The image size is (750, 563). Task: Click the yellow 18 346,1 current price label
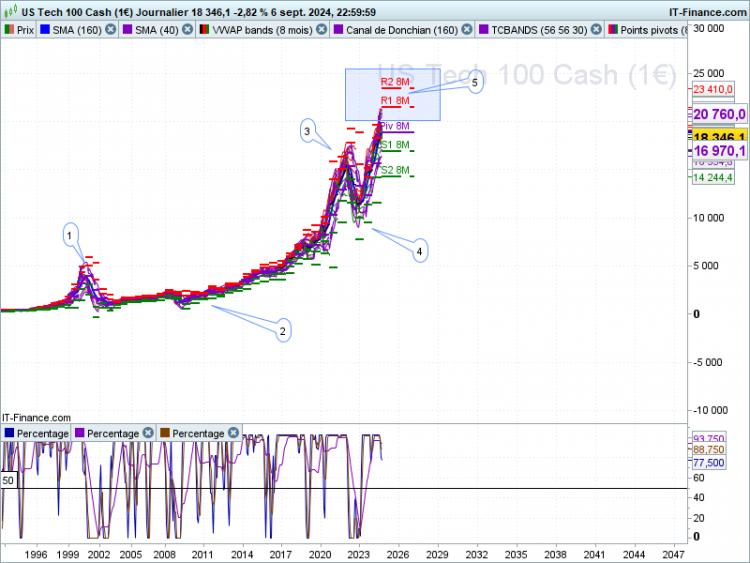[719, 136]
